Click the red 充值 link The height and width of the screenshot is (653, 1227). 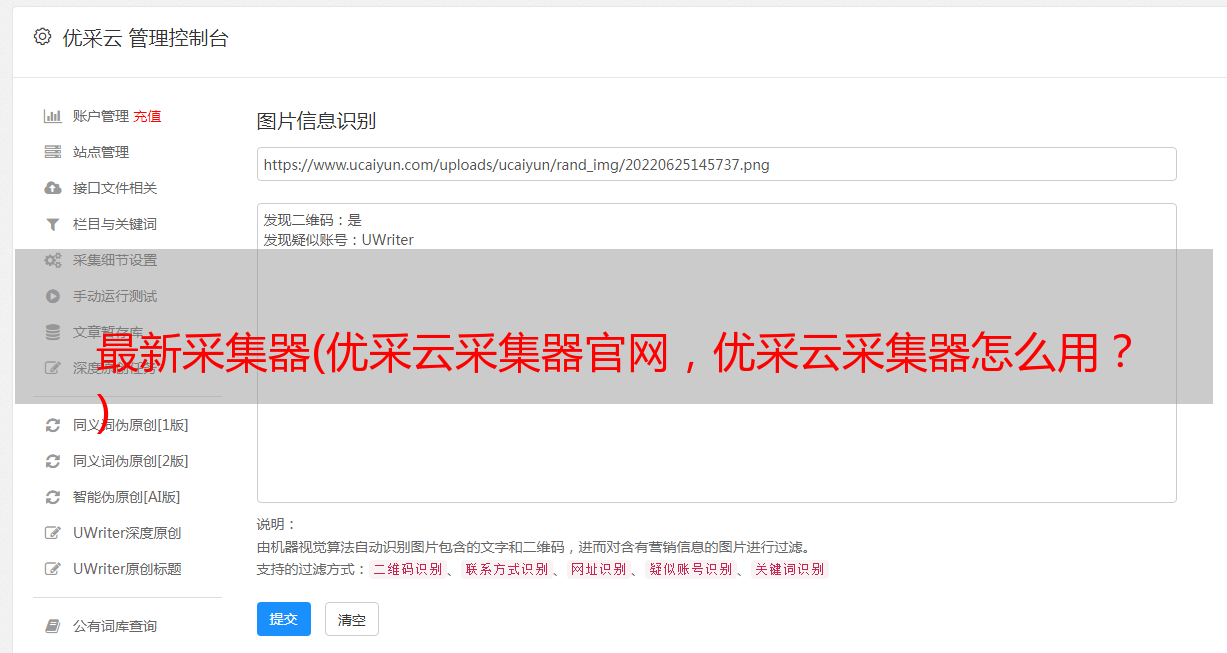[x=147, y=116]
